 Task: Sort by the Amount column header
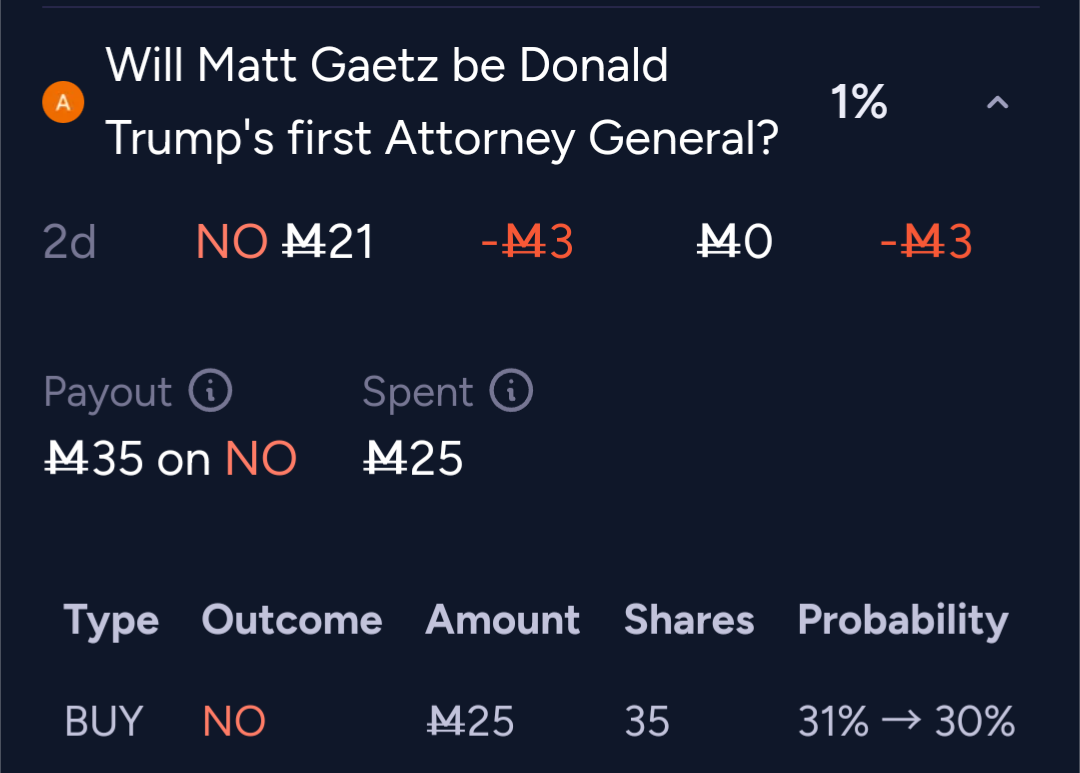tap(503, 619)
